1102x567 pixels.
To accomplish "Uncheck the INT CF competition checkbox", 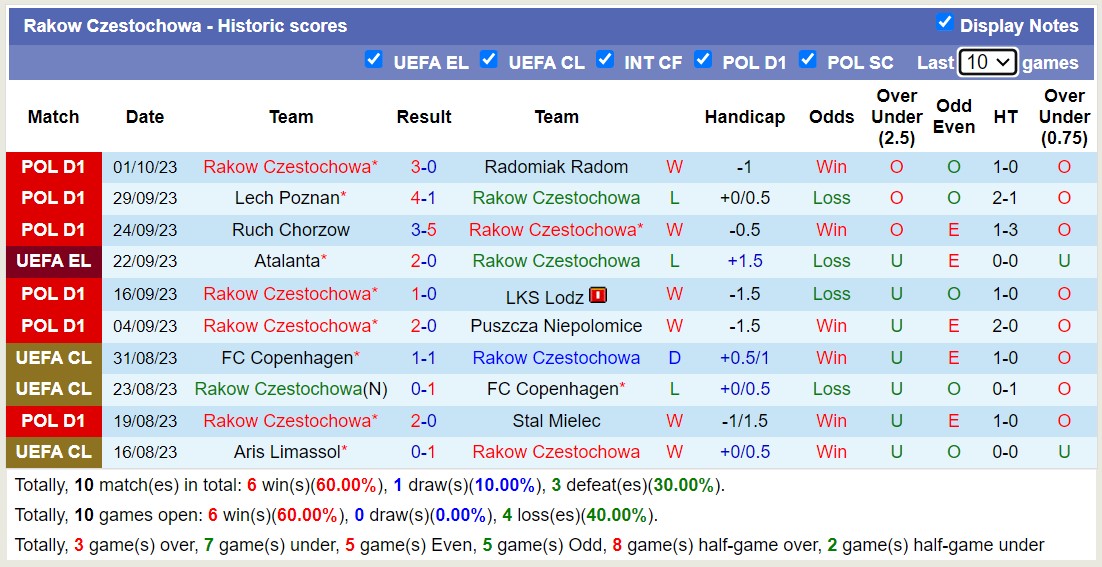I will coord(604,60).
